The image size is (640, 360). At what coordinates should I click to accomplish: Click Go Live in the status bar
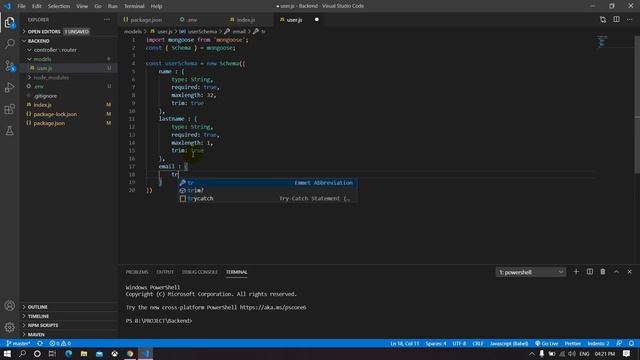click(547, 343)
